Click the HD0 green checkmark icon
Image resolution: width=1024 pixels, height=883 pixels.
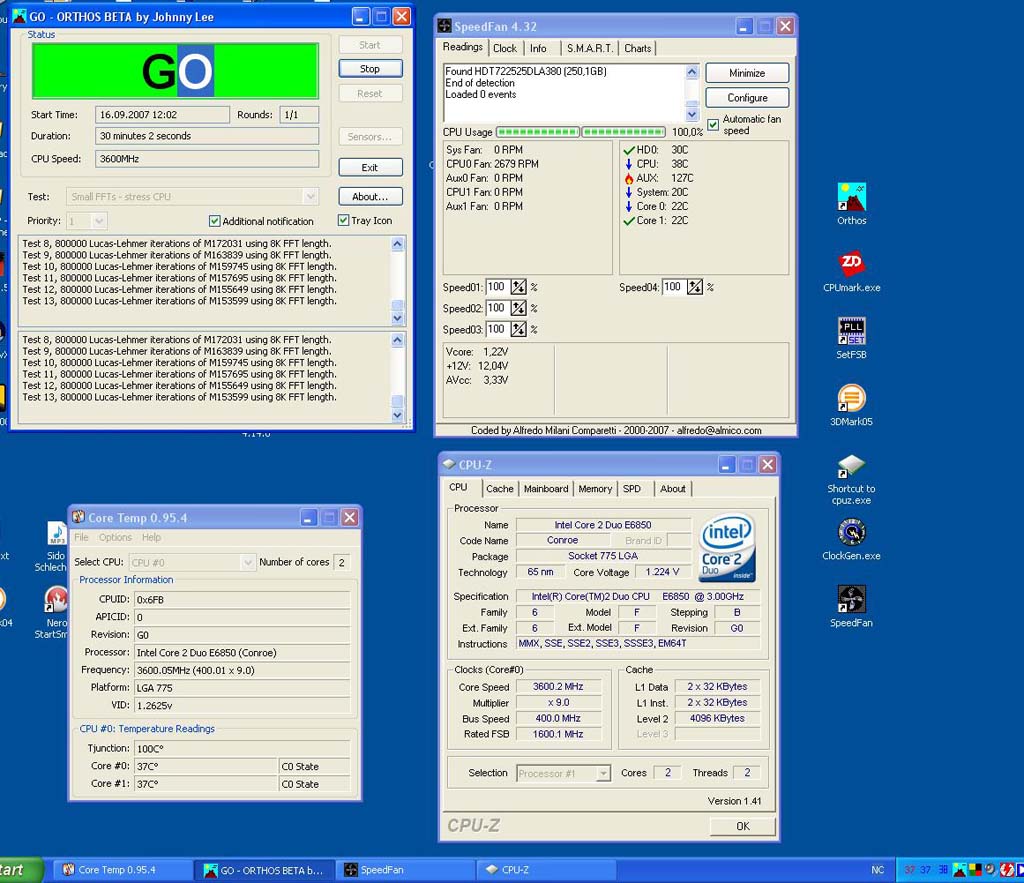point(629,150)
